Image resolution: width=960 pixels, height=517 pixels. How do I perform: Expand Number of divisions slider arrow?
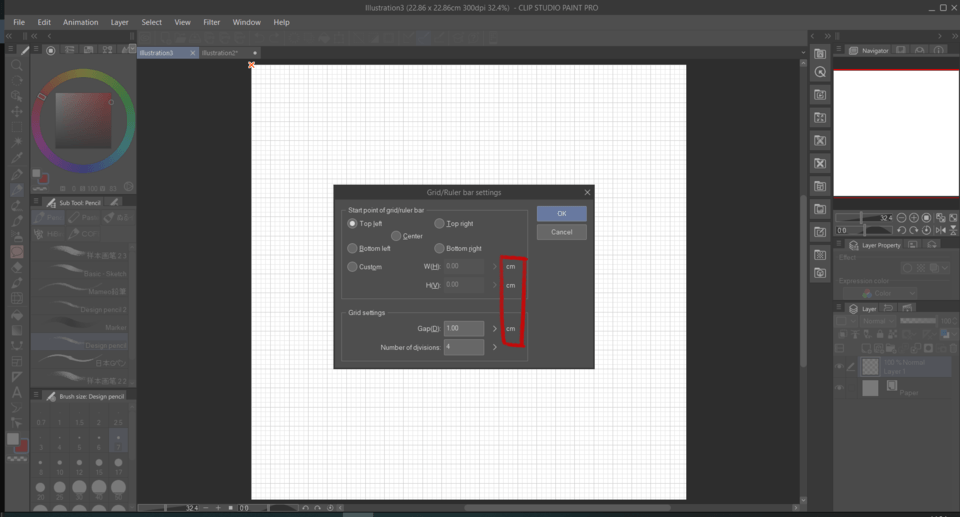(x=494, y=347)
